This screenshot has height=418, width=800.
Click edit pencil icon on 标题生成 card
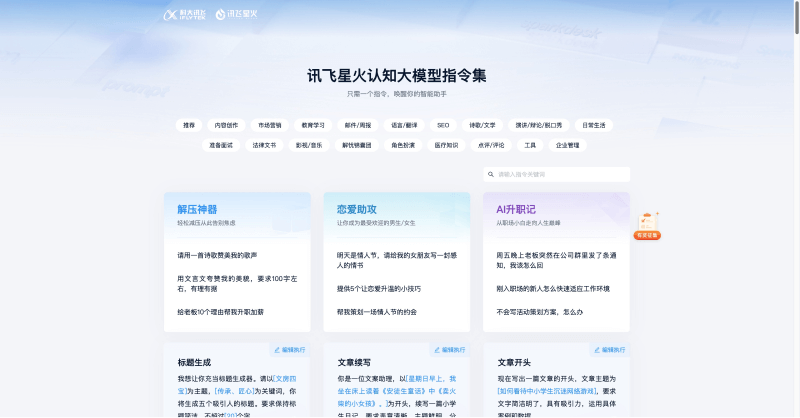[x=277, y=350]
